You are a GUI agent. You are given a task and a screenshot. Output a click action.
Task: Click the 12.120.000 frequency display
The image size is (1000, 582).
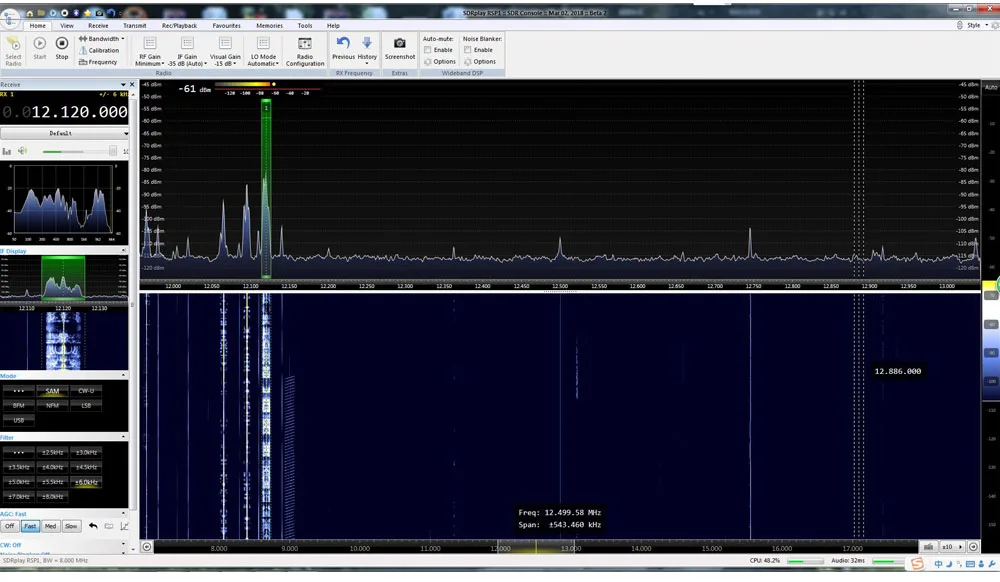pyautogui.click(x=72, y=112)
